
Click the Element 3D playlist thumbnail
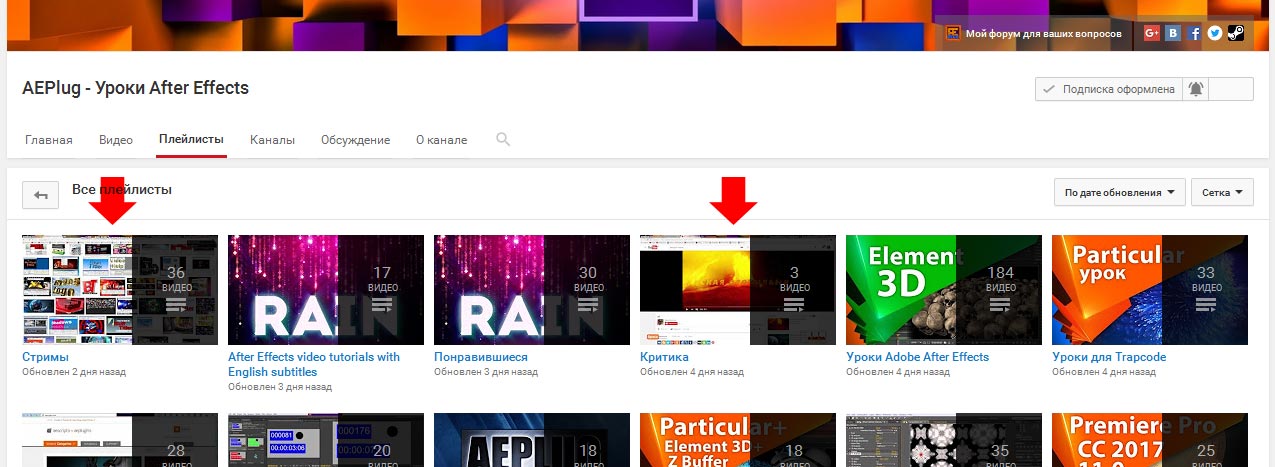[944, 290]
